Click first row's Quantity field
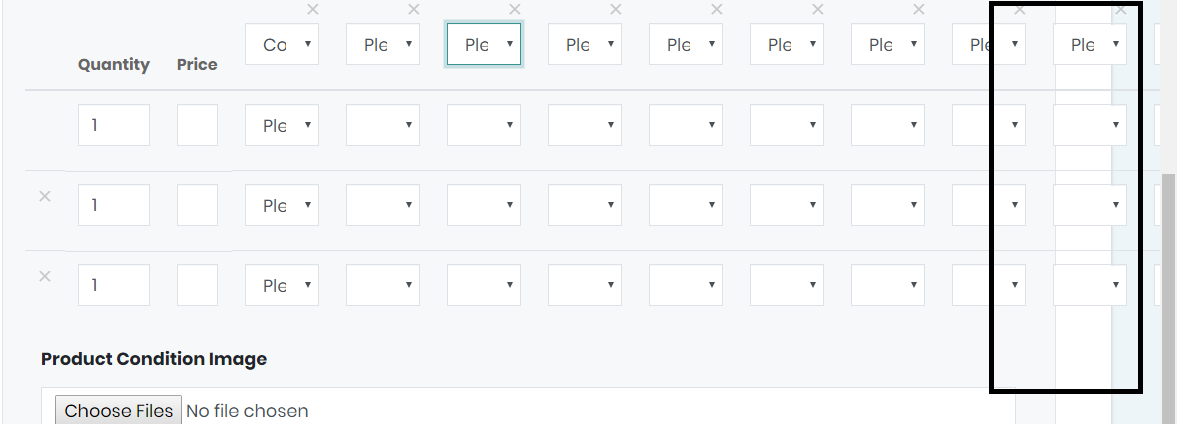Image resolution: width=1177 pixels, height=424 pixels. tap(114, 125)
